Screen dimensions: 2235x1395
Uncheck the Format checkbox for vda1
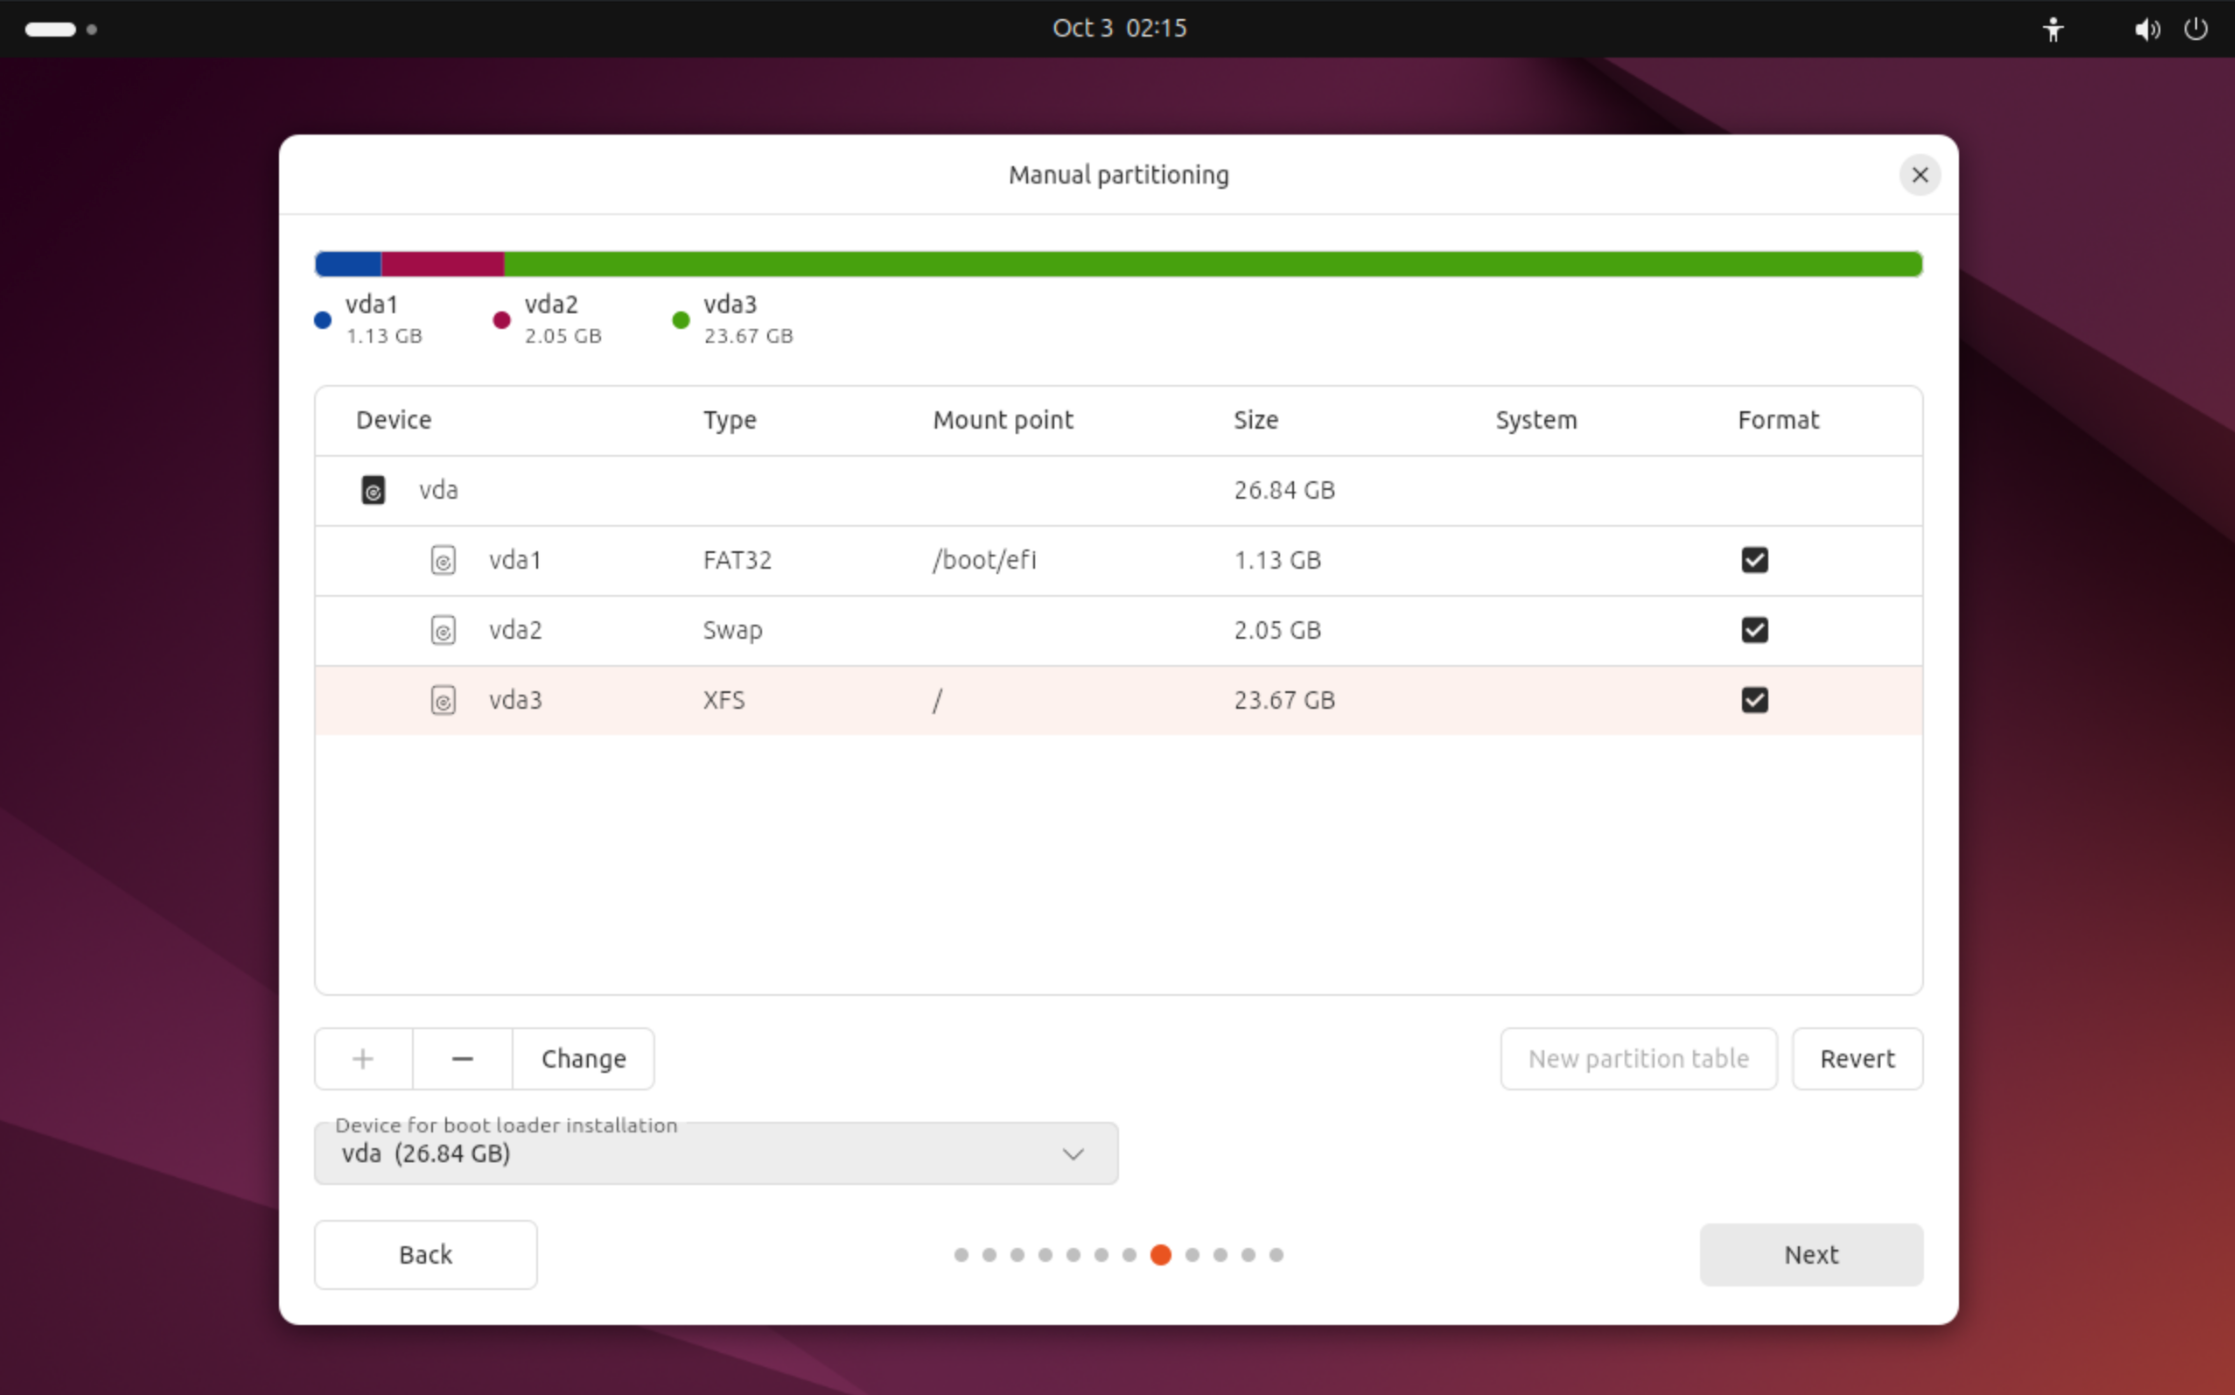click(1754, 560)
